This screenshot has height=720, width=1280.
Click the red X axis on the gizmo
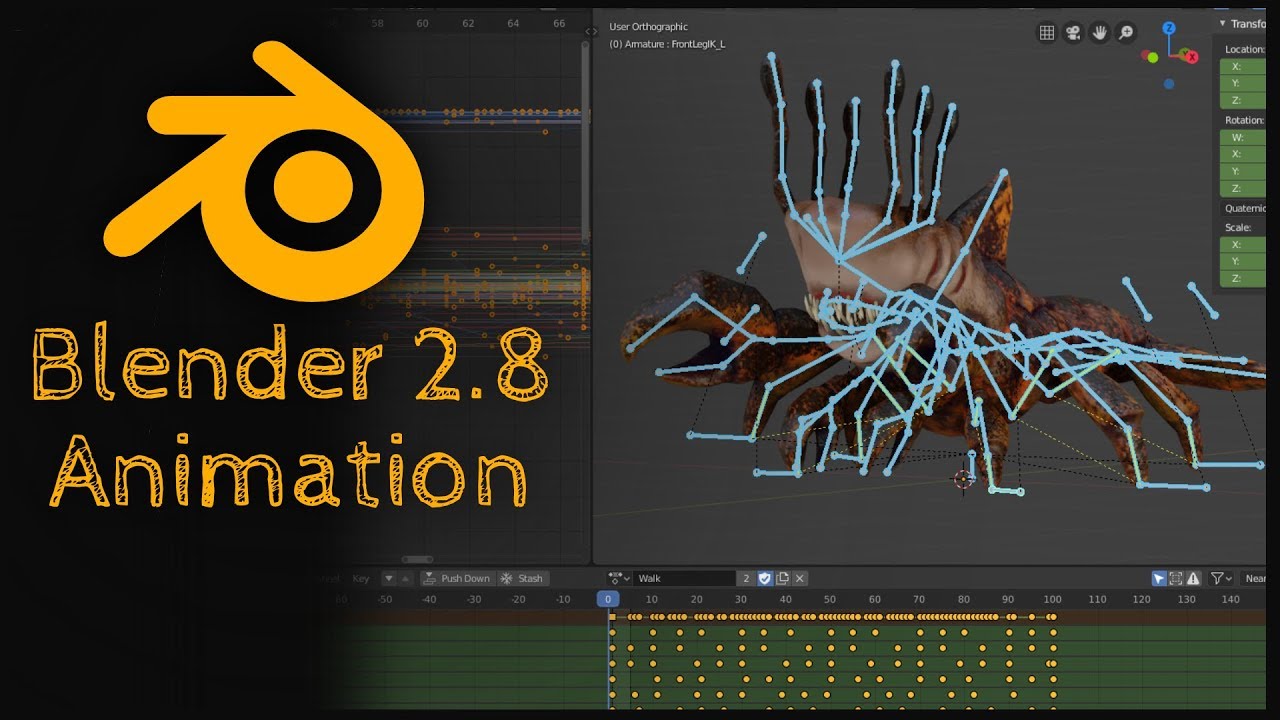click(1191, 57)
